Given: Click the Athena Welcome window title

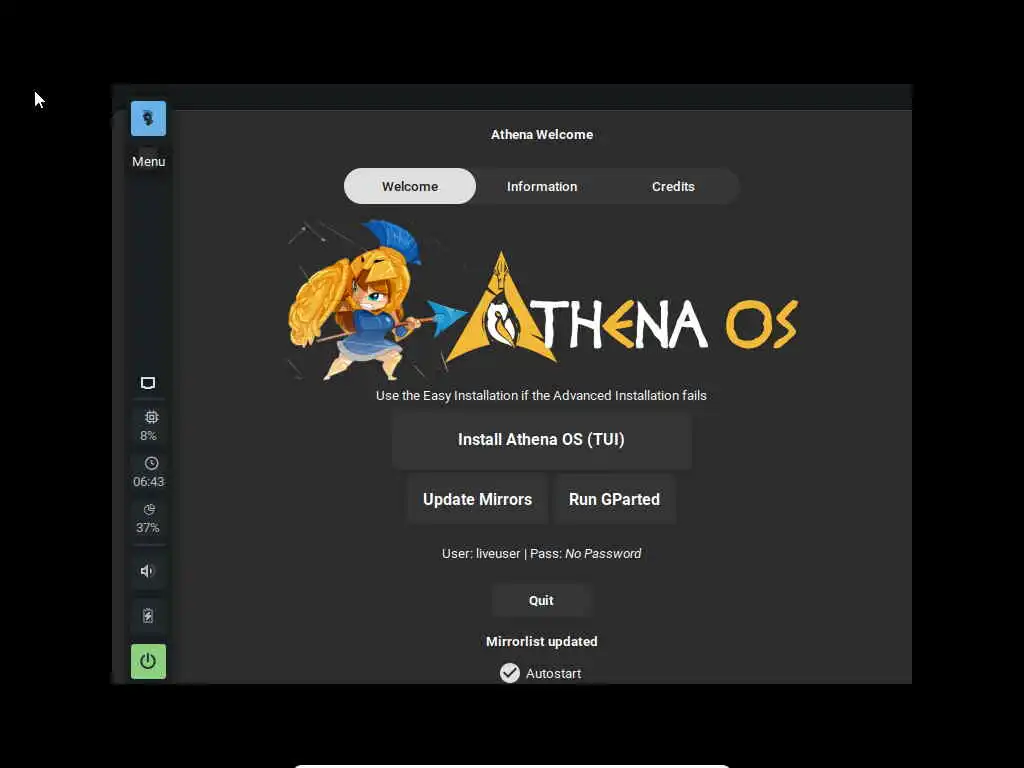Looking at the screenshot, I should pos(542,135).
